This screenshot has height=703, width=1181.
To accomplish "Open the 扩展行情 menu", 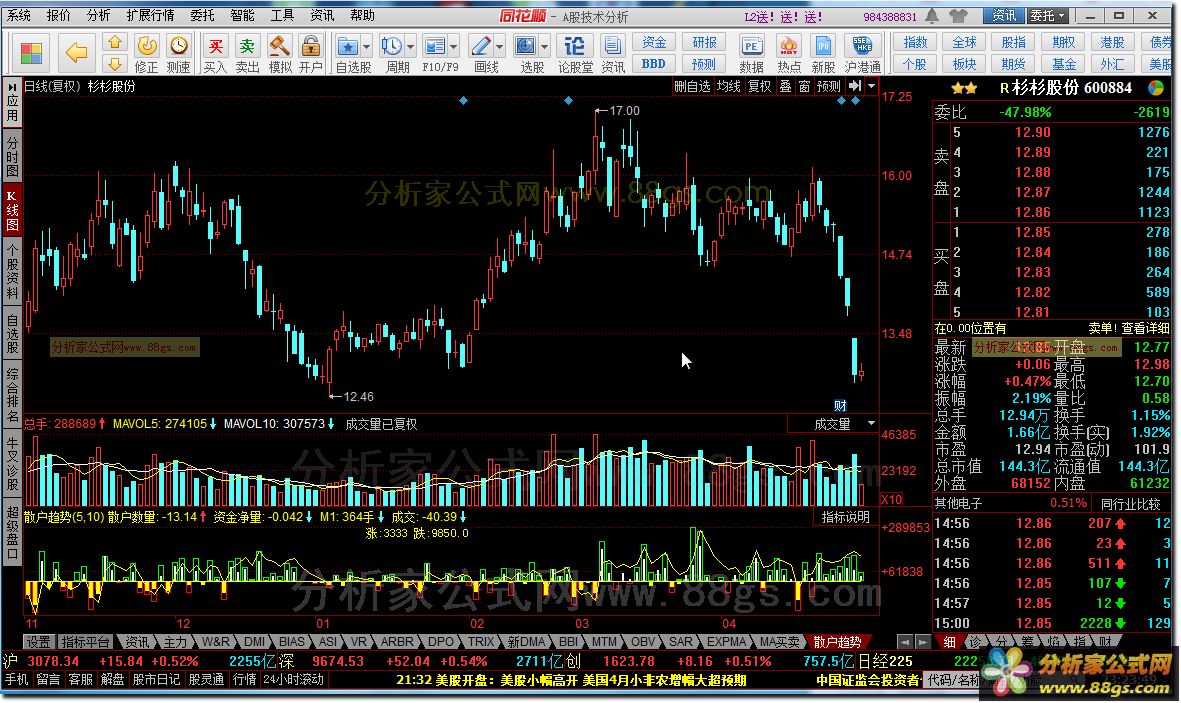I will [151, 15].
